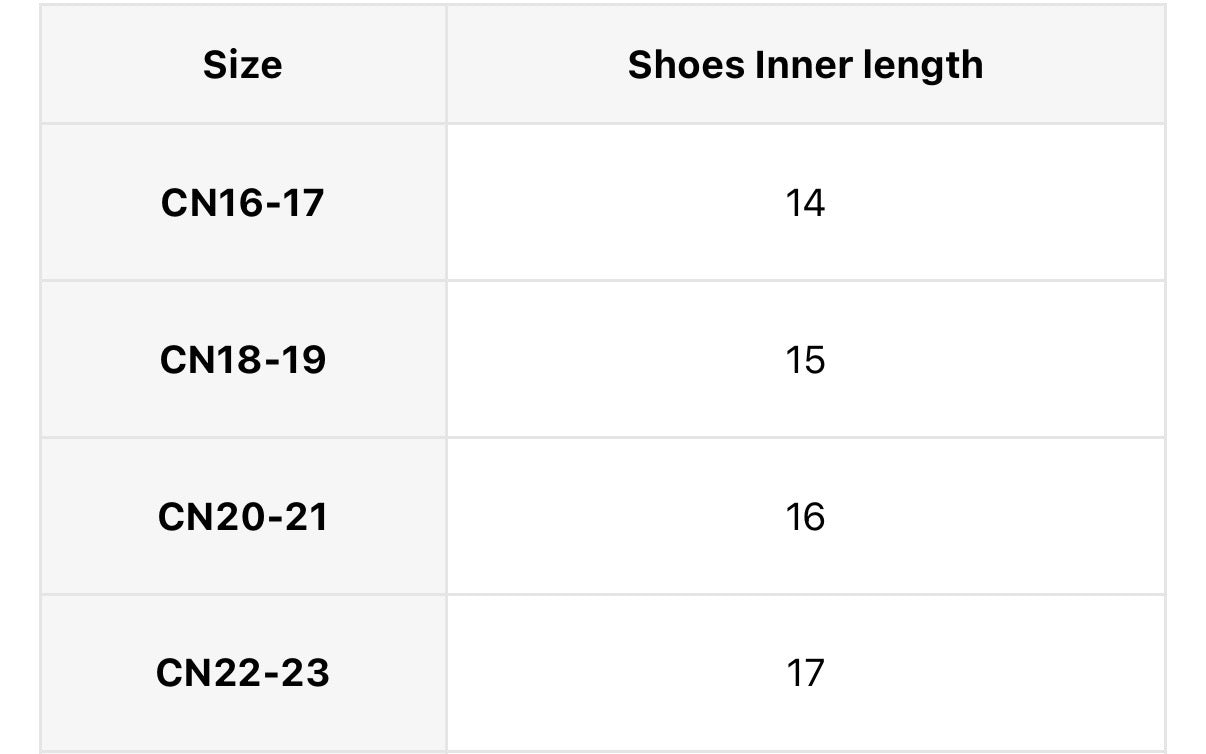Screen dimensions: 1206x754
Task: Select the CN16-17 size cell
Action: pos(243,203)
